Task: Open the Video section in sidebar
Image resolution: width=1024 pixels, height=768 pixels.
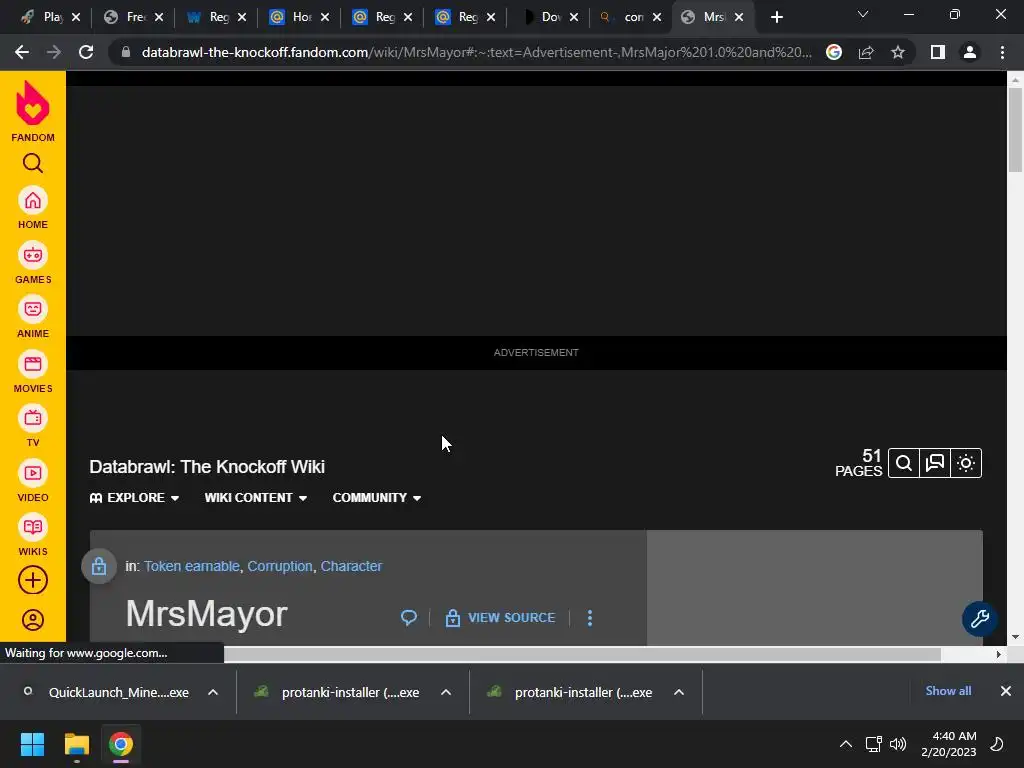Action: pos(33,481)
